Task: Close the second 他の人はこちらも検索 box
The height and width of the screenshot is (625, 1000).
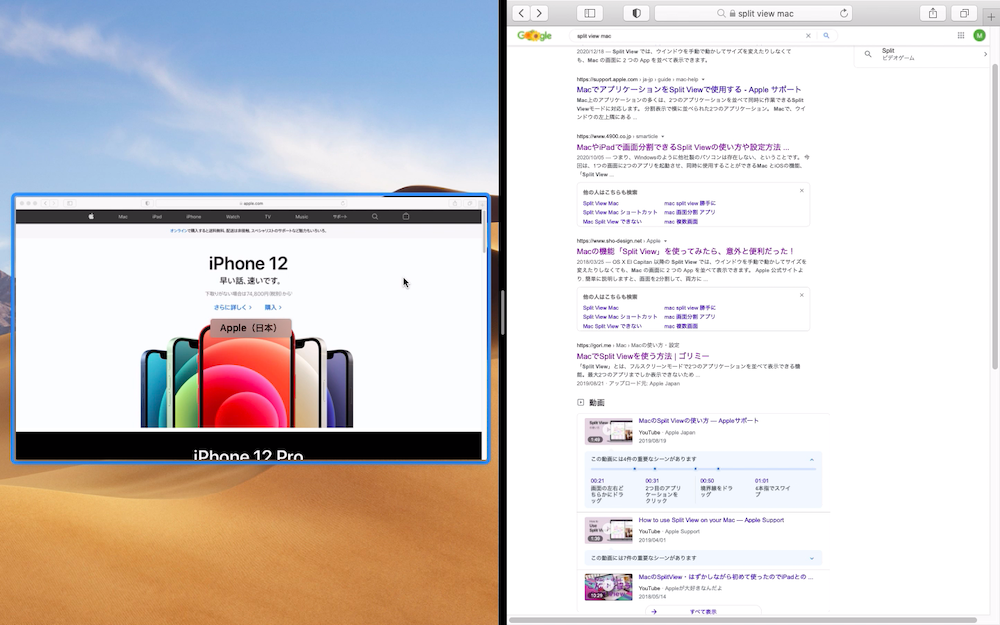Action: (802, 295)
